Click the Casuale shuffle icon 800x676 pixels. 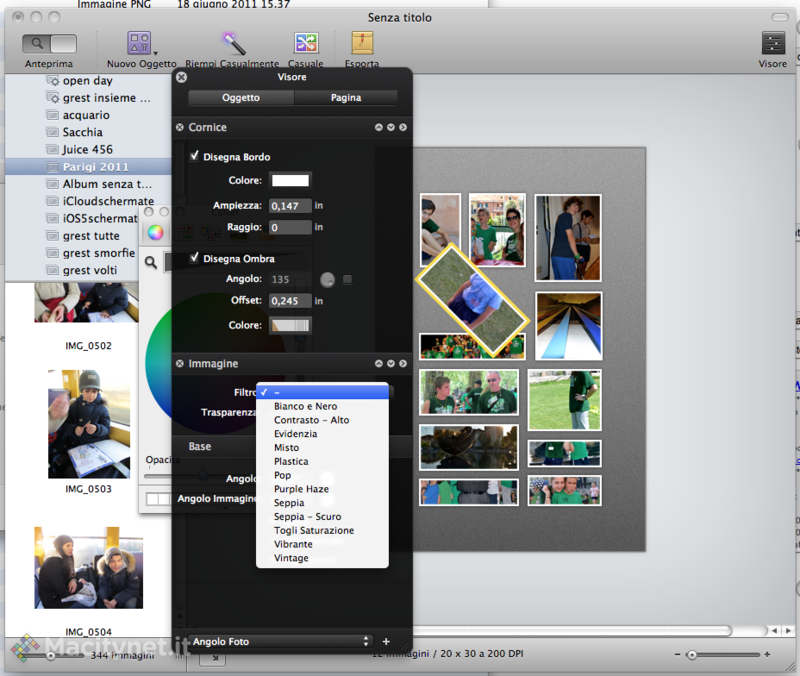306,43
